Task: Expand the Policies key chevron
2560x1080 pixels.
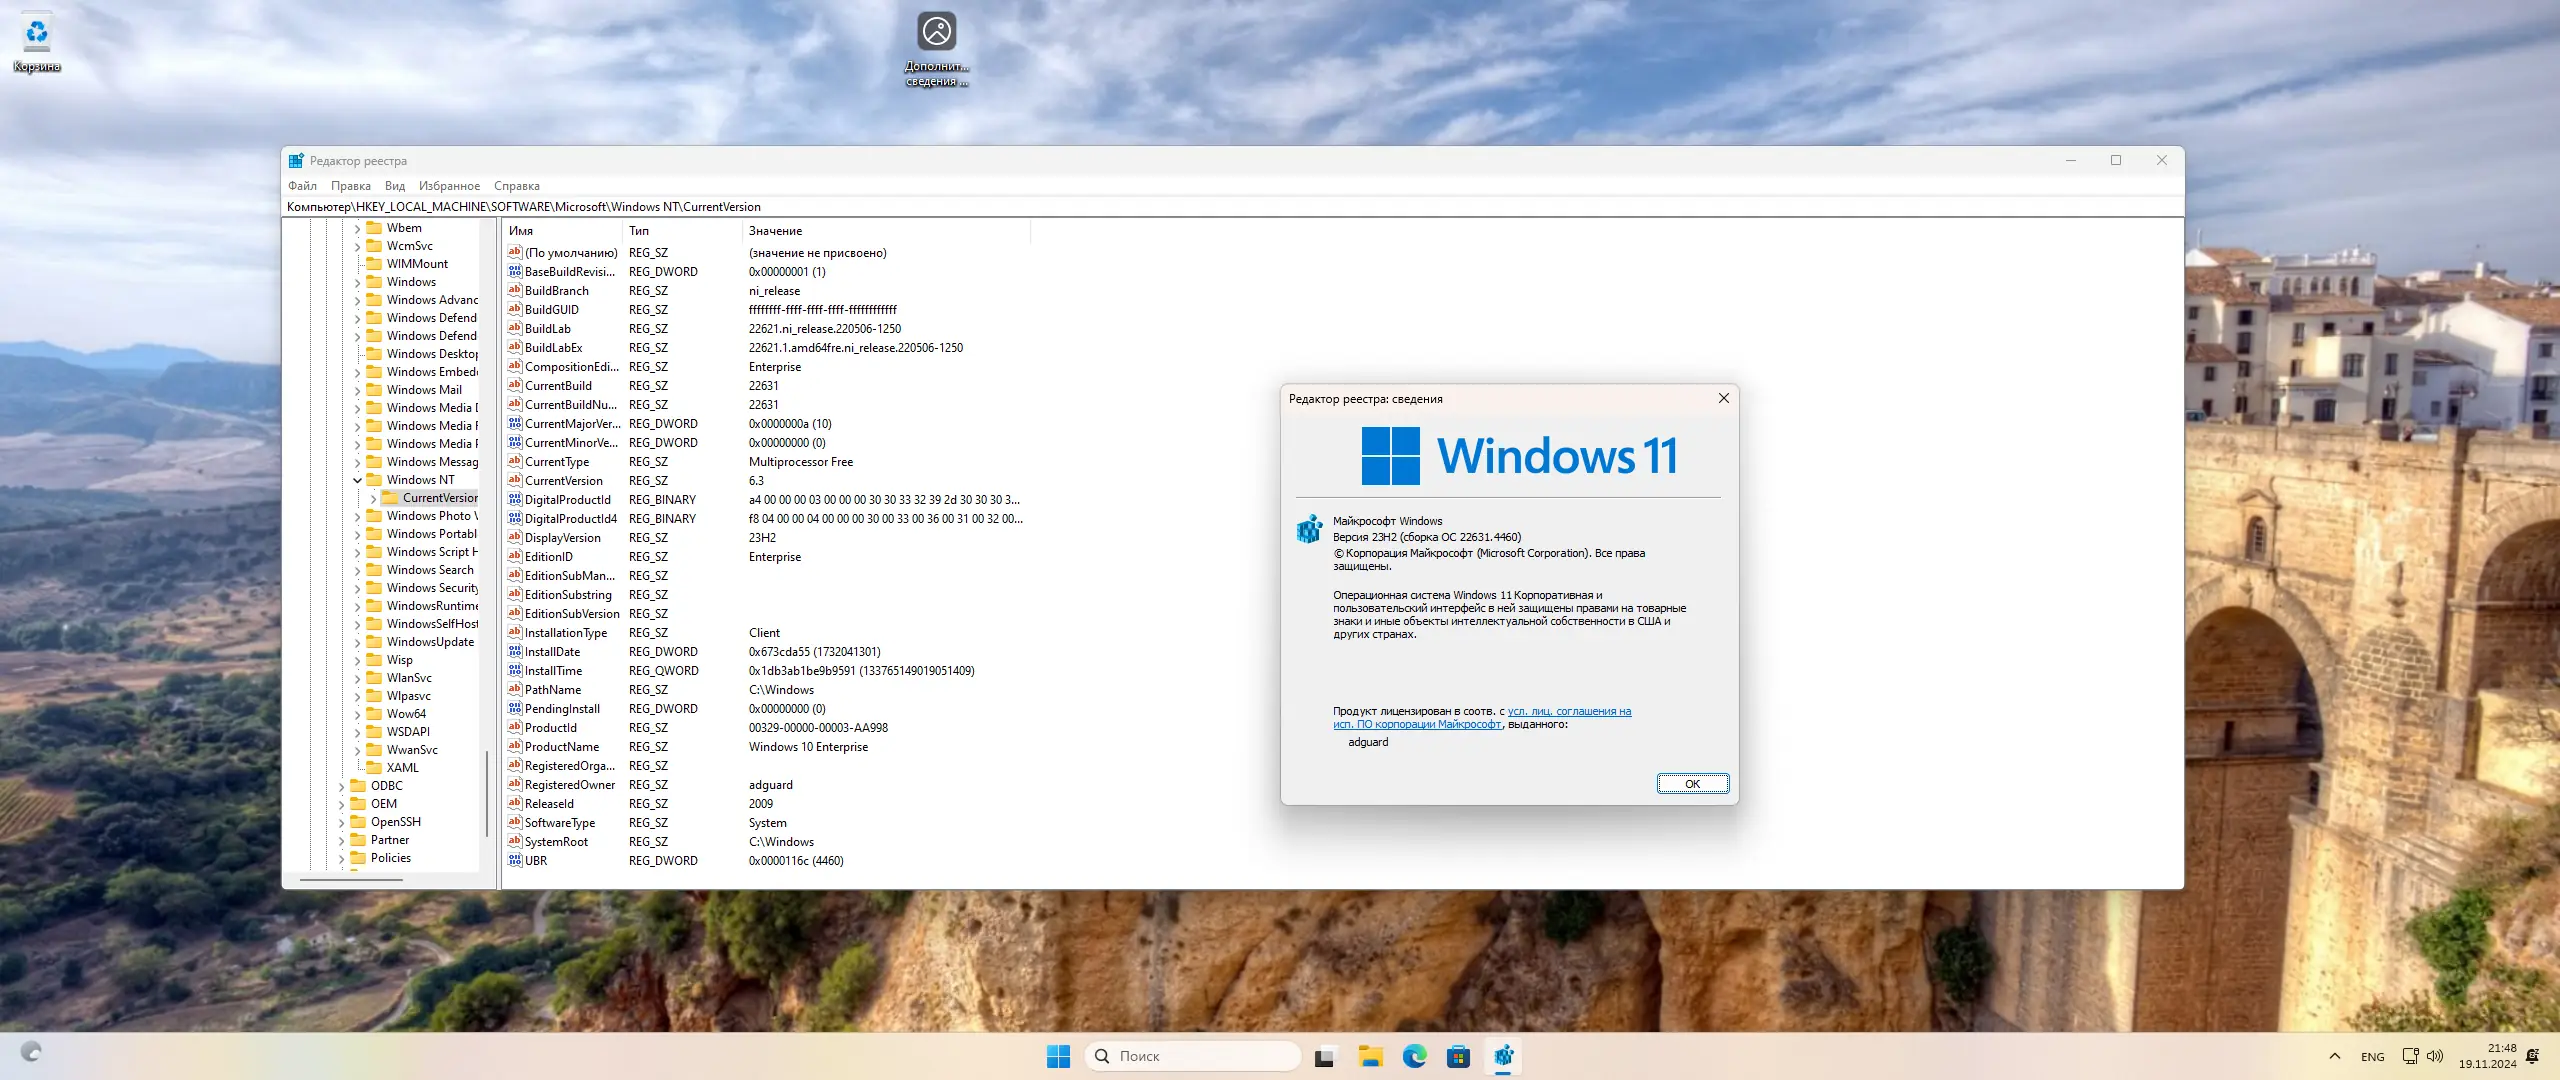Action: click(x=341, y=858)
